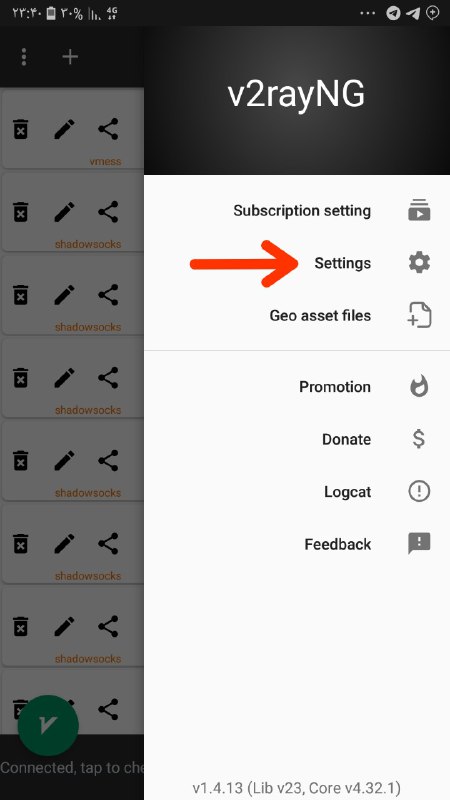Tap the green V connection toggle button
This screenshot has height=800, width=450.
pos(48,726)
